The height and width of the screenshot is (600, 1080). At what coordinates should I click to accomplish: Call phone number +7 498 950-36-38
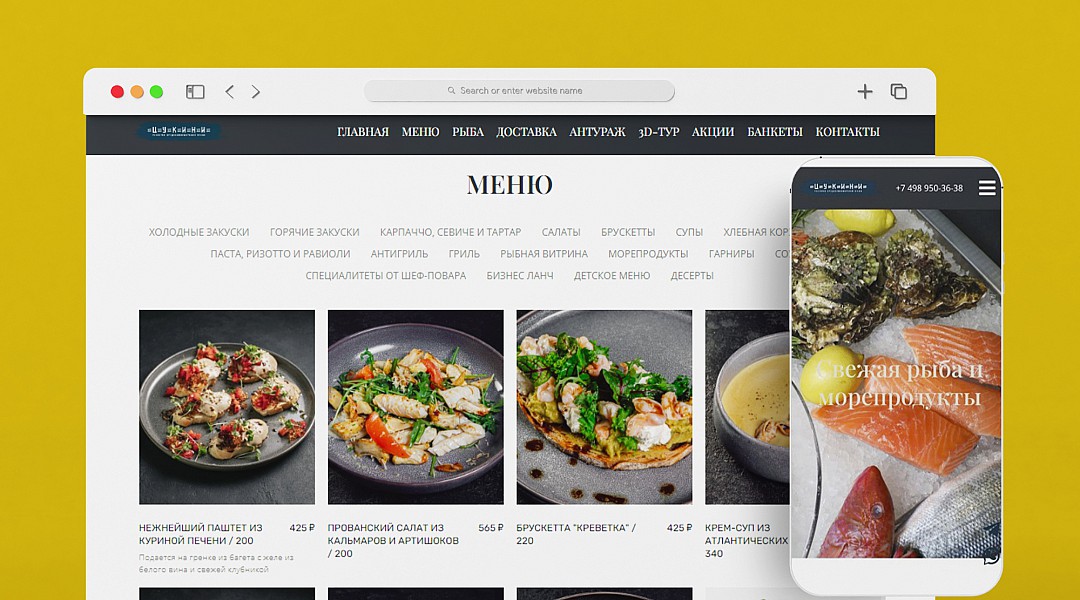pyautogui.click(x=929, y=188)
